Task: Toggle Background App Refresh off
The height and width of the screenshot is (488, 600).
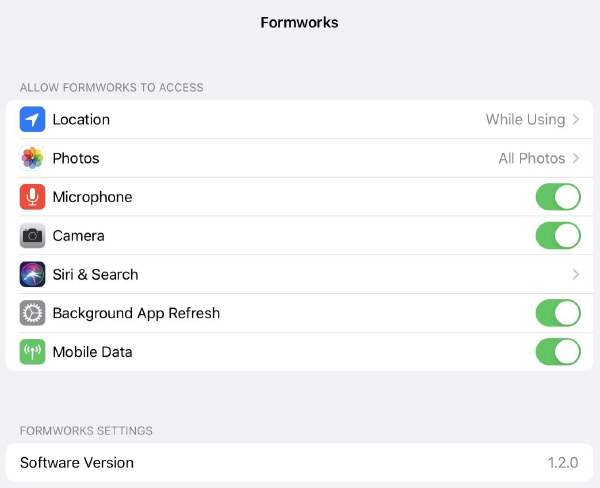Action: click(x=557, y=313)
